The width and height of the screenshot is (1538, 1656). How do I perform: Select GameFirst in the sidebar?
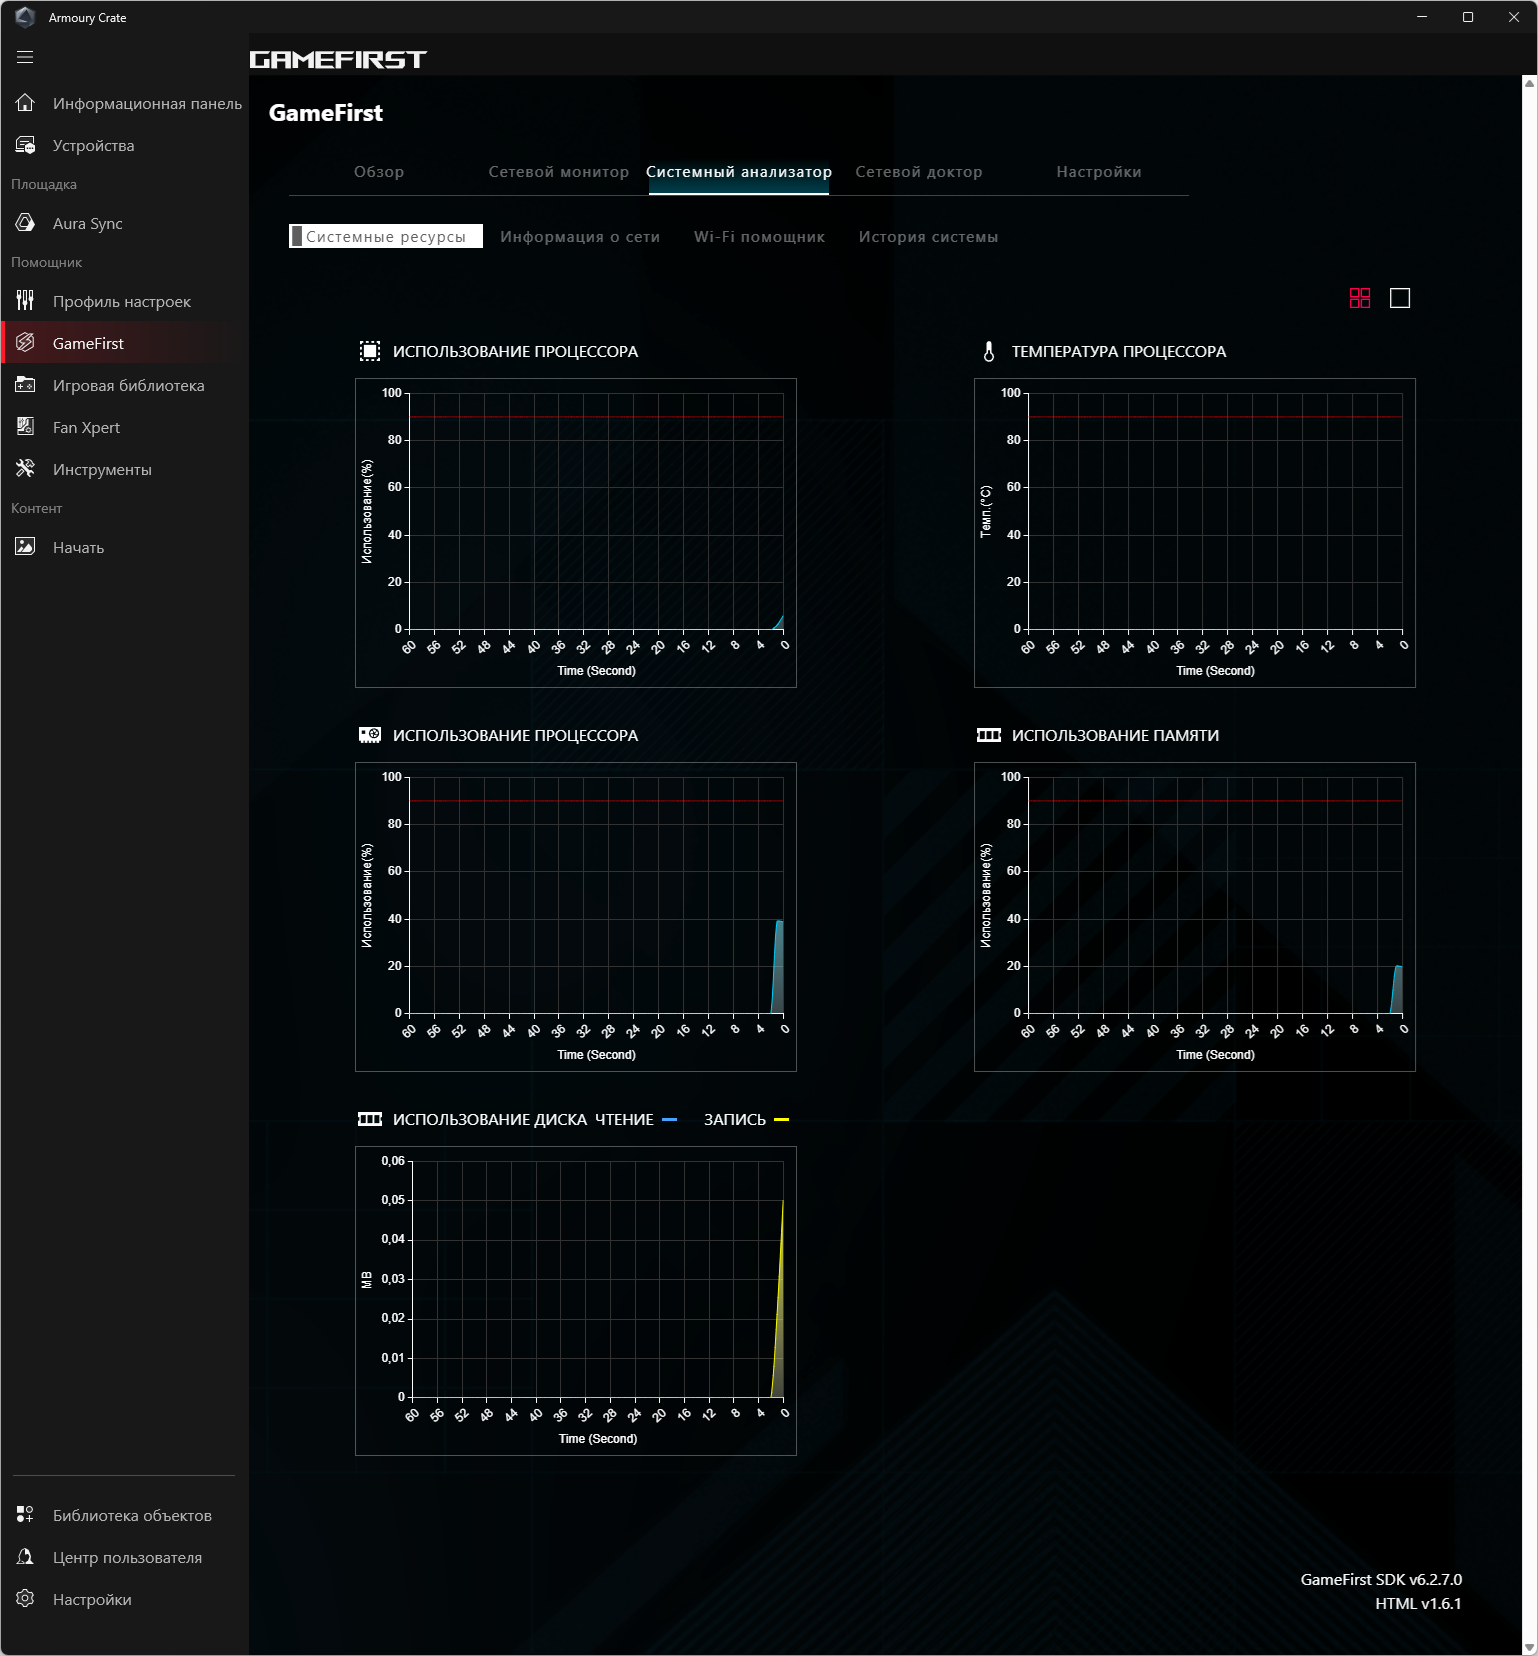[x=125, y=343]
